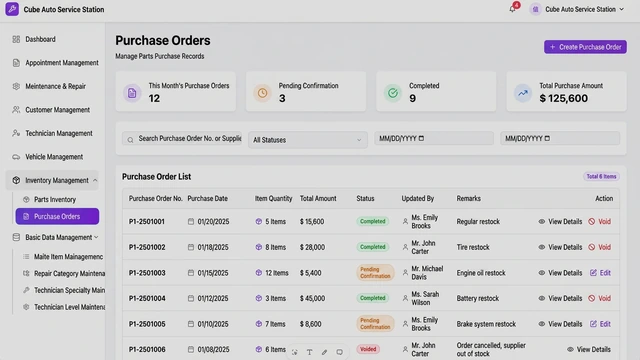Viewport: 640px width, 360px height.
Task: Click the This Month's Purchase Orders card icon
Action: 132,93
